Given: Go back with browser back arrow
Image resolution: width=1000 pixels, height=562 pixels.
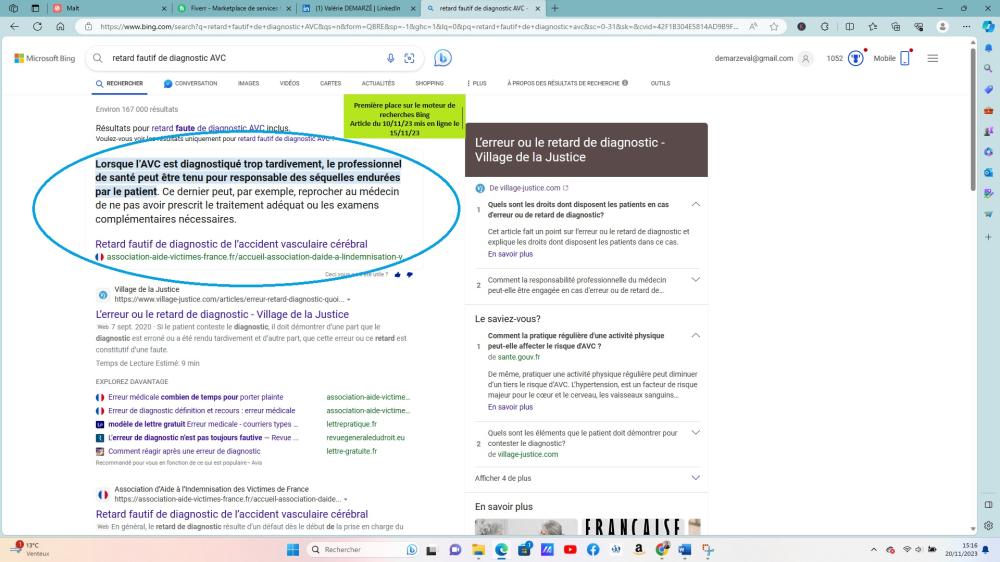Looking at the screenshot, I should click(x=15, y=27).
